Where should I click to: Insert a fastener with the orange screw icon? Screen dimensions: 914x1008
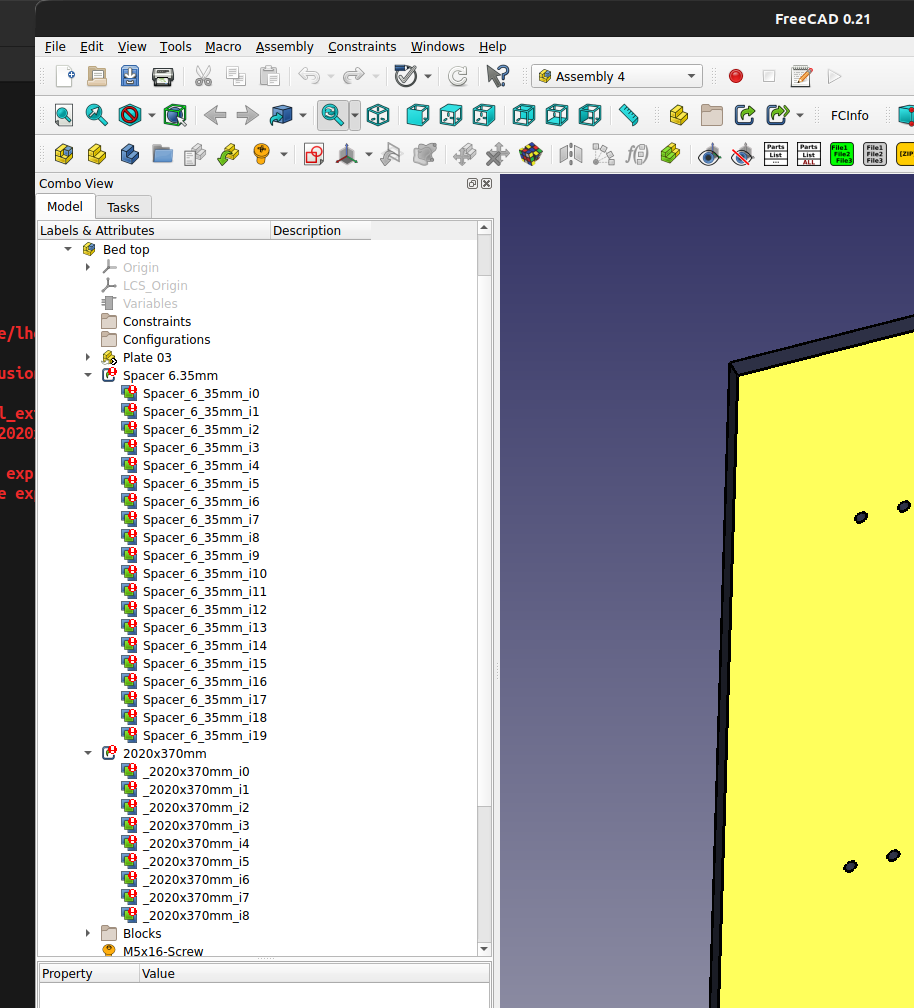pyautogui.click(x=261, y=154)
